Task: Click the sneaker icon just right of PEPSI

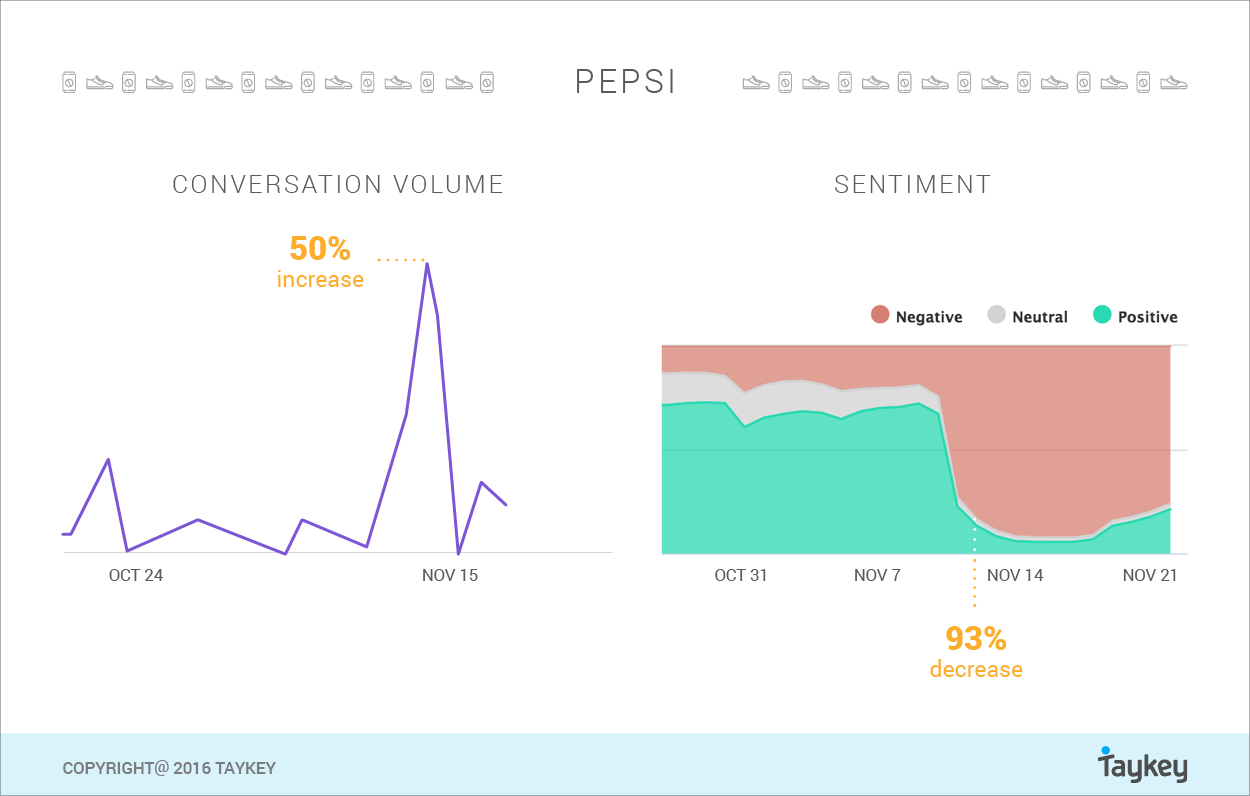Action: [x=756, y=83]
